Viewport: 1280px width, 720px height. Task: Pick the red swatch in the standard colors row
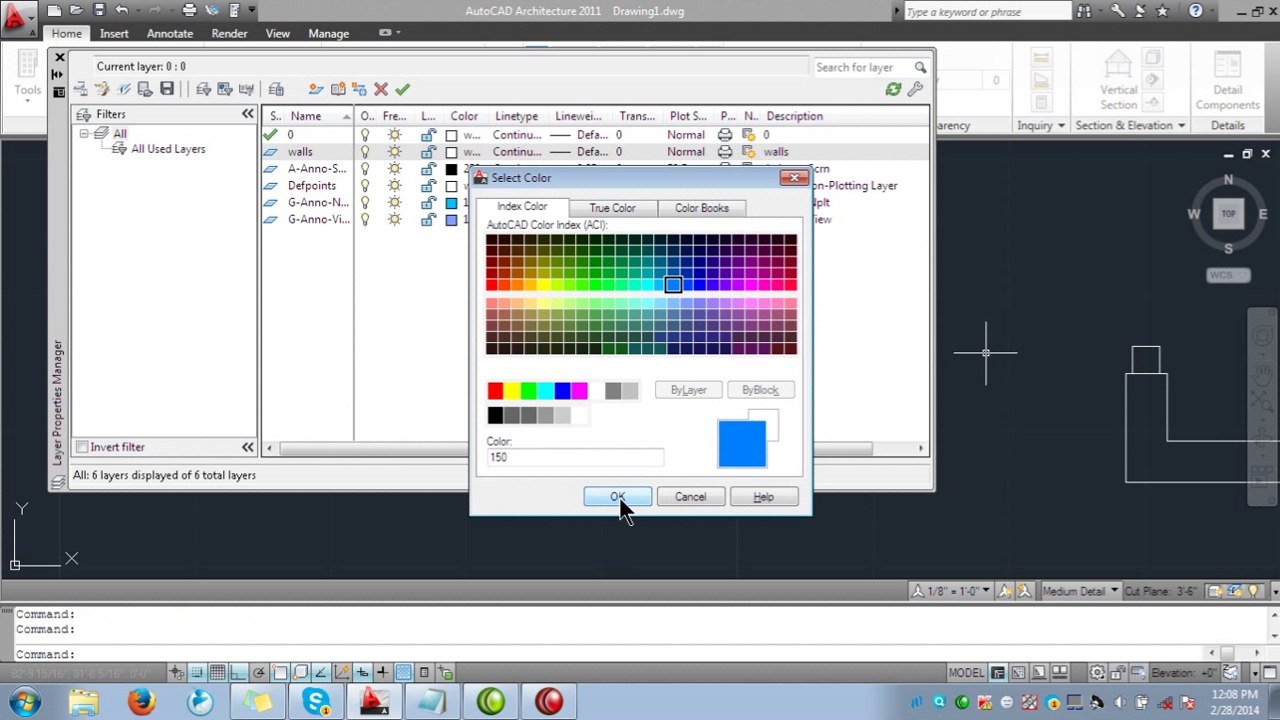pos(495,391)
